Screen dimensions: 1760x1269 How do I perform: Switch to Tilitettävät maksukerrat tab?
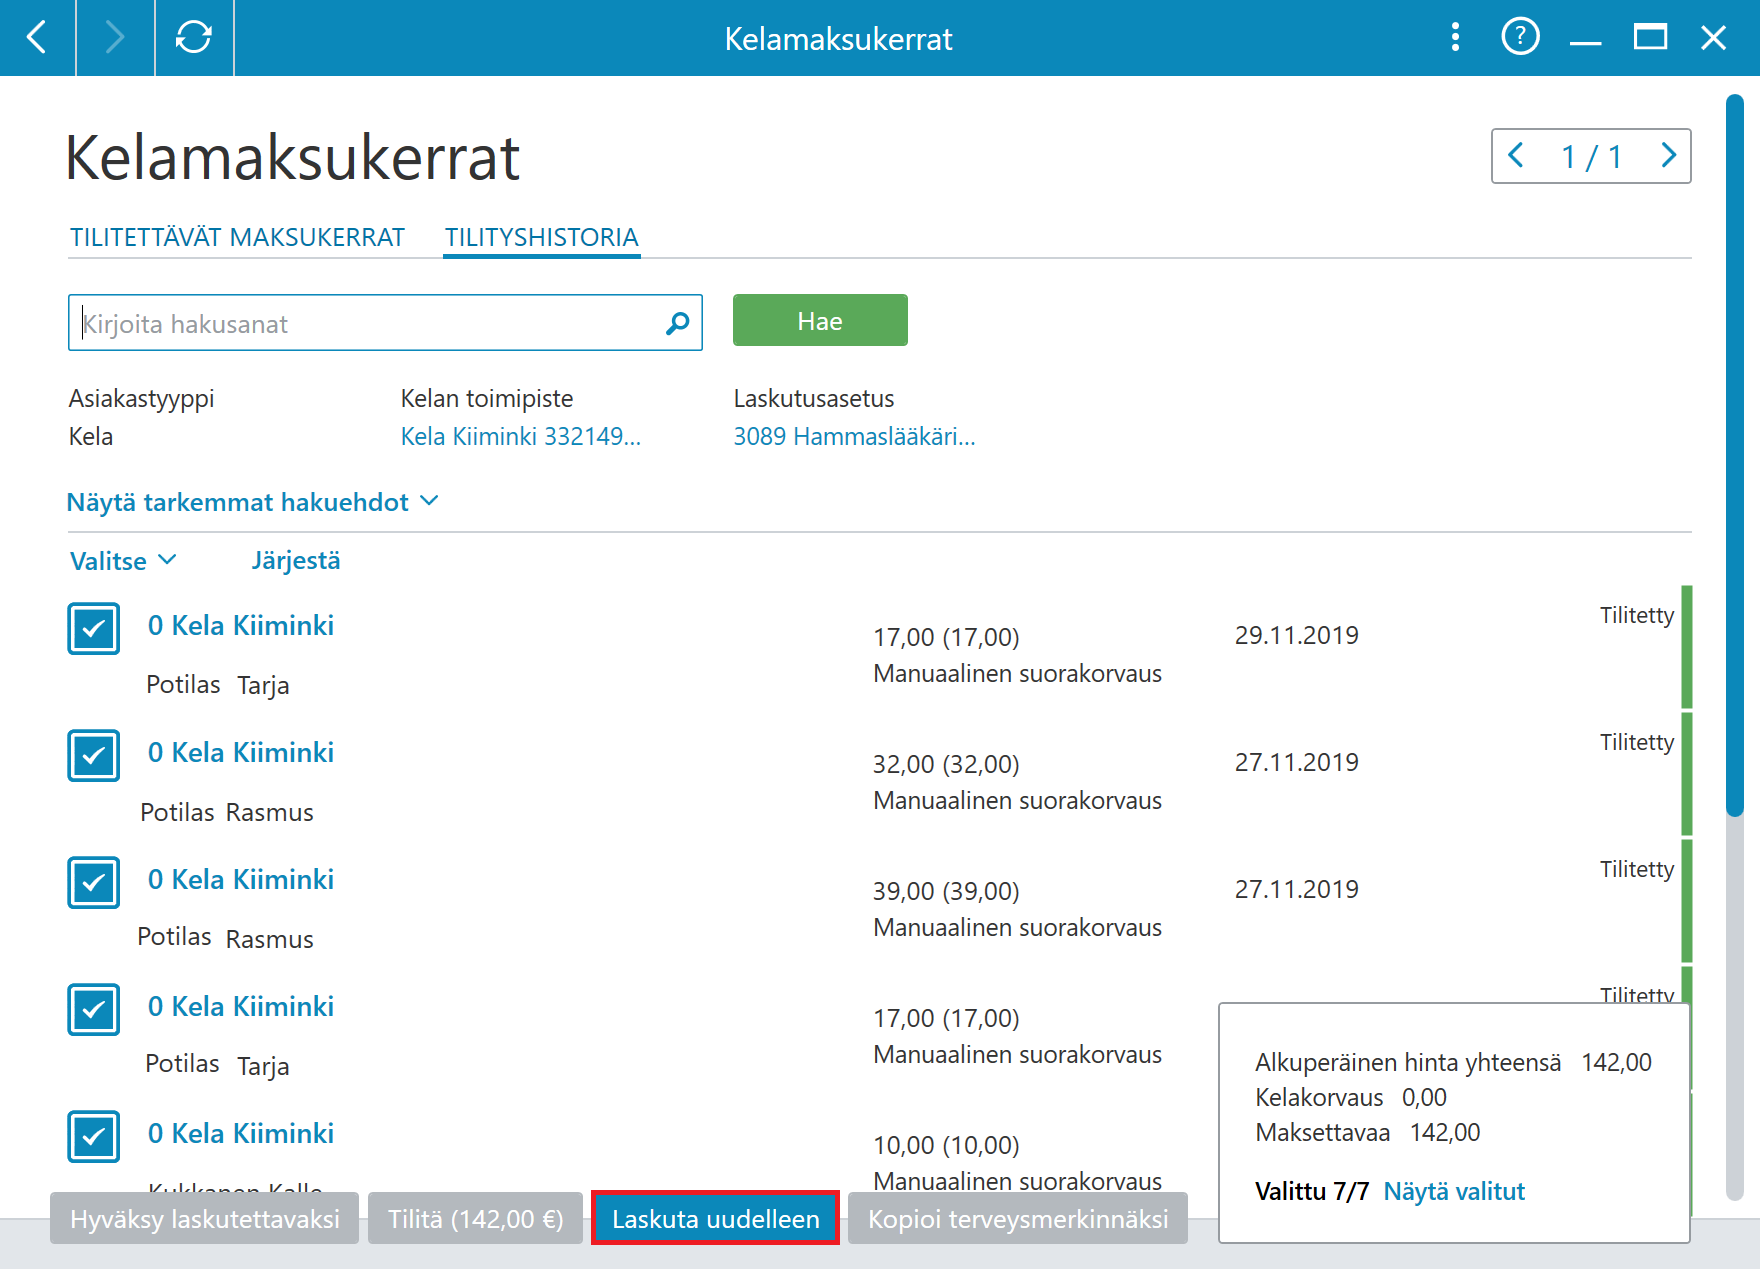(237, 237)
